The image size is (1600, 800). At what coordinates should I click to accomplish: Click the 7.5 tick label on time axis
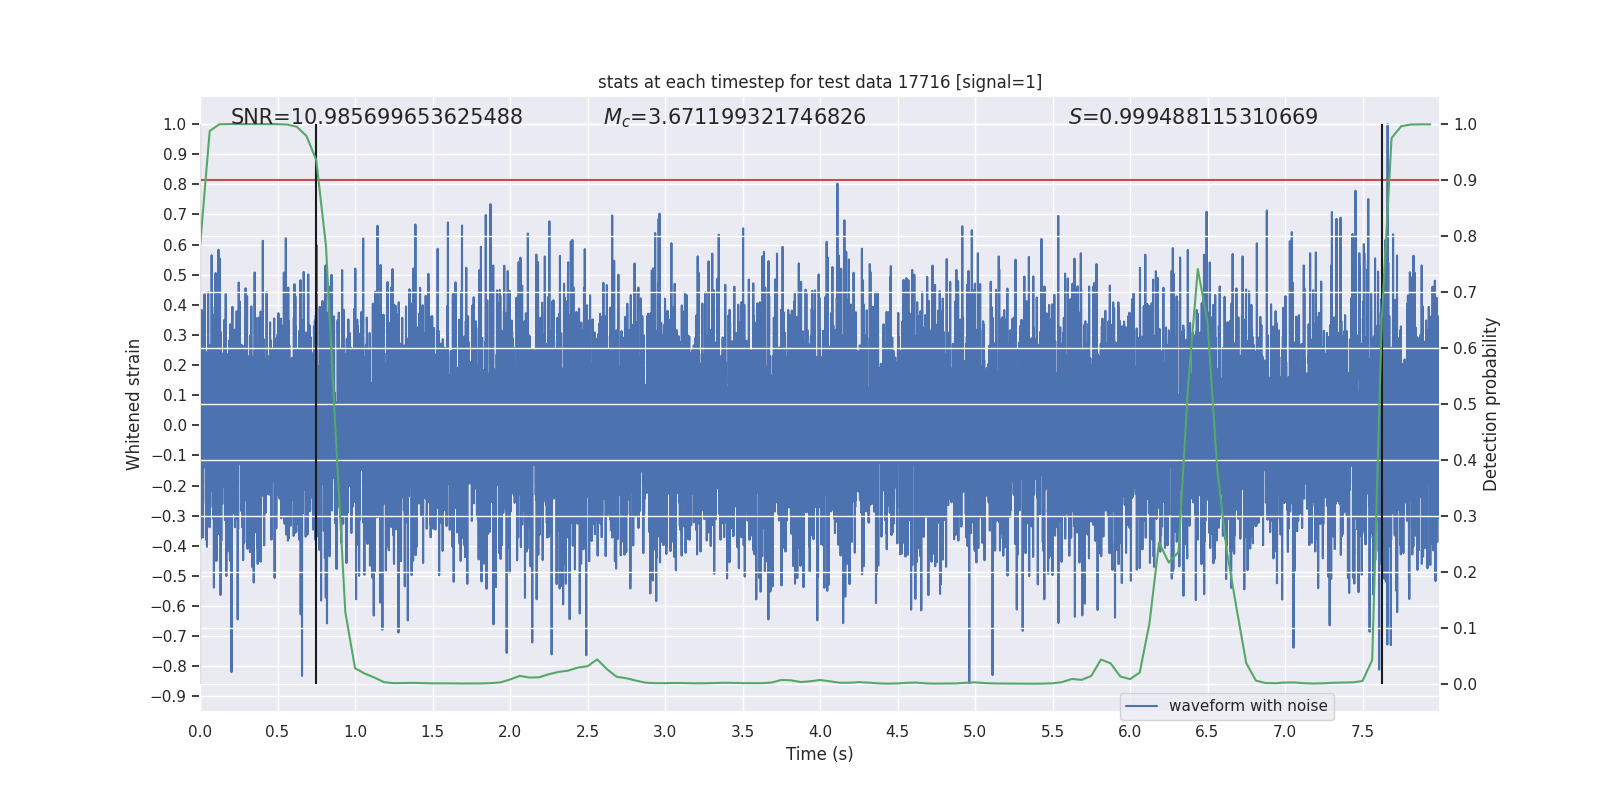pos(1362,731)
